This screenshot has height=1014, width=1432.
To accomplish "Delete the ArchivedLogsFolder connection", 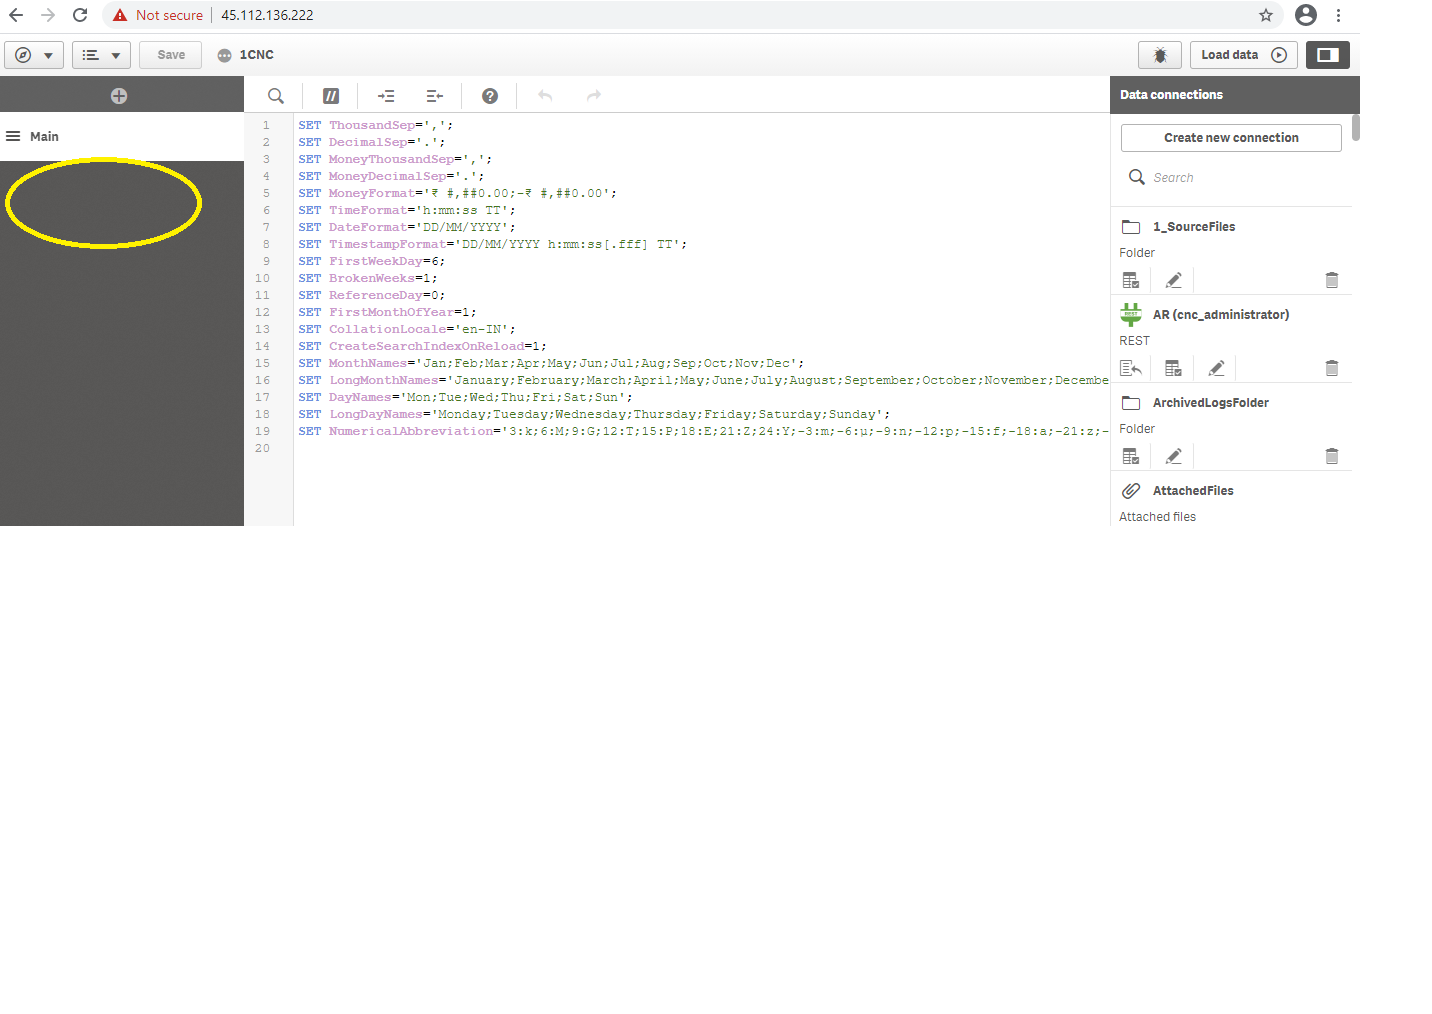I will 1331,457.
